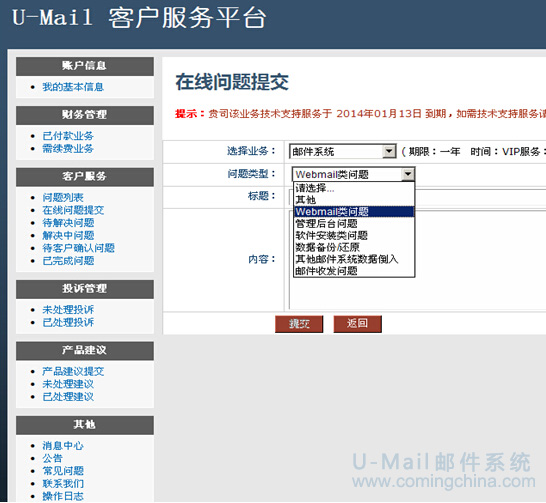Select highlighted Webmail类问题 option
The height and width of the screenshot is (503, 546).
pyautogui.click(x=354, y=212)
